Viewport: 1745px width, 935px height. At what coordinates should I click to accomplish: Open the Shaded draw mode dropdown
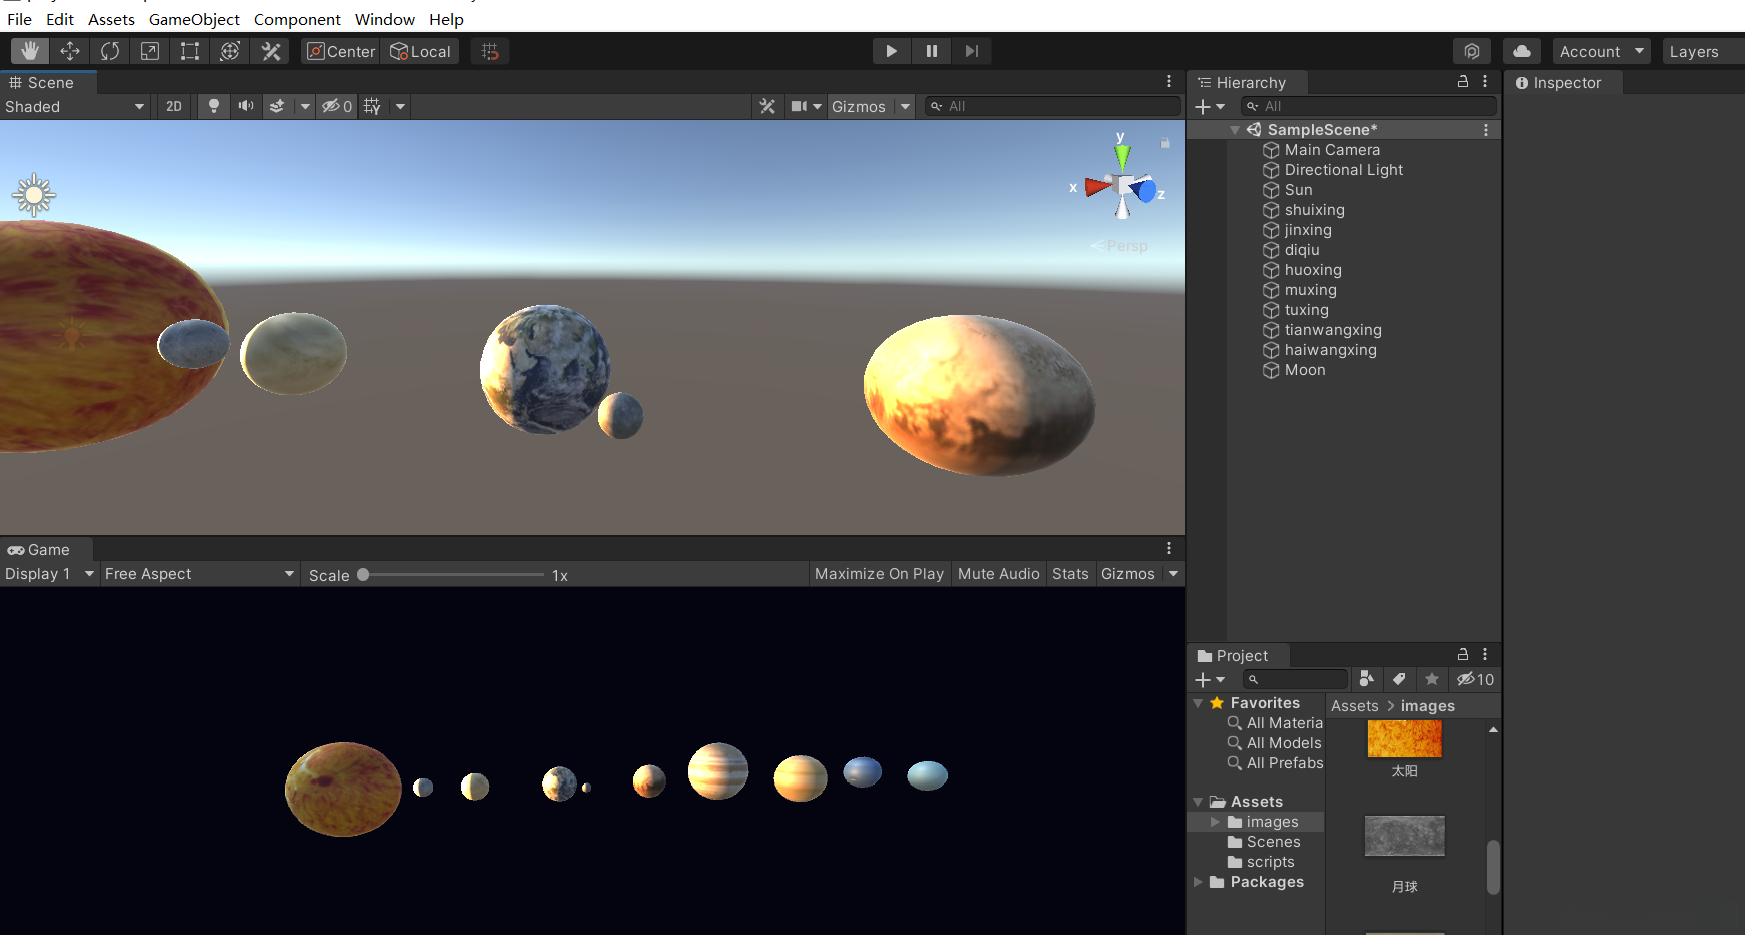pos(75,106)
